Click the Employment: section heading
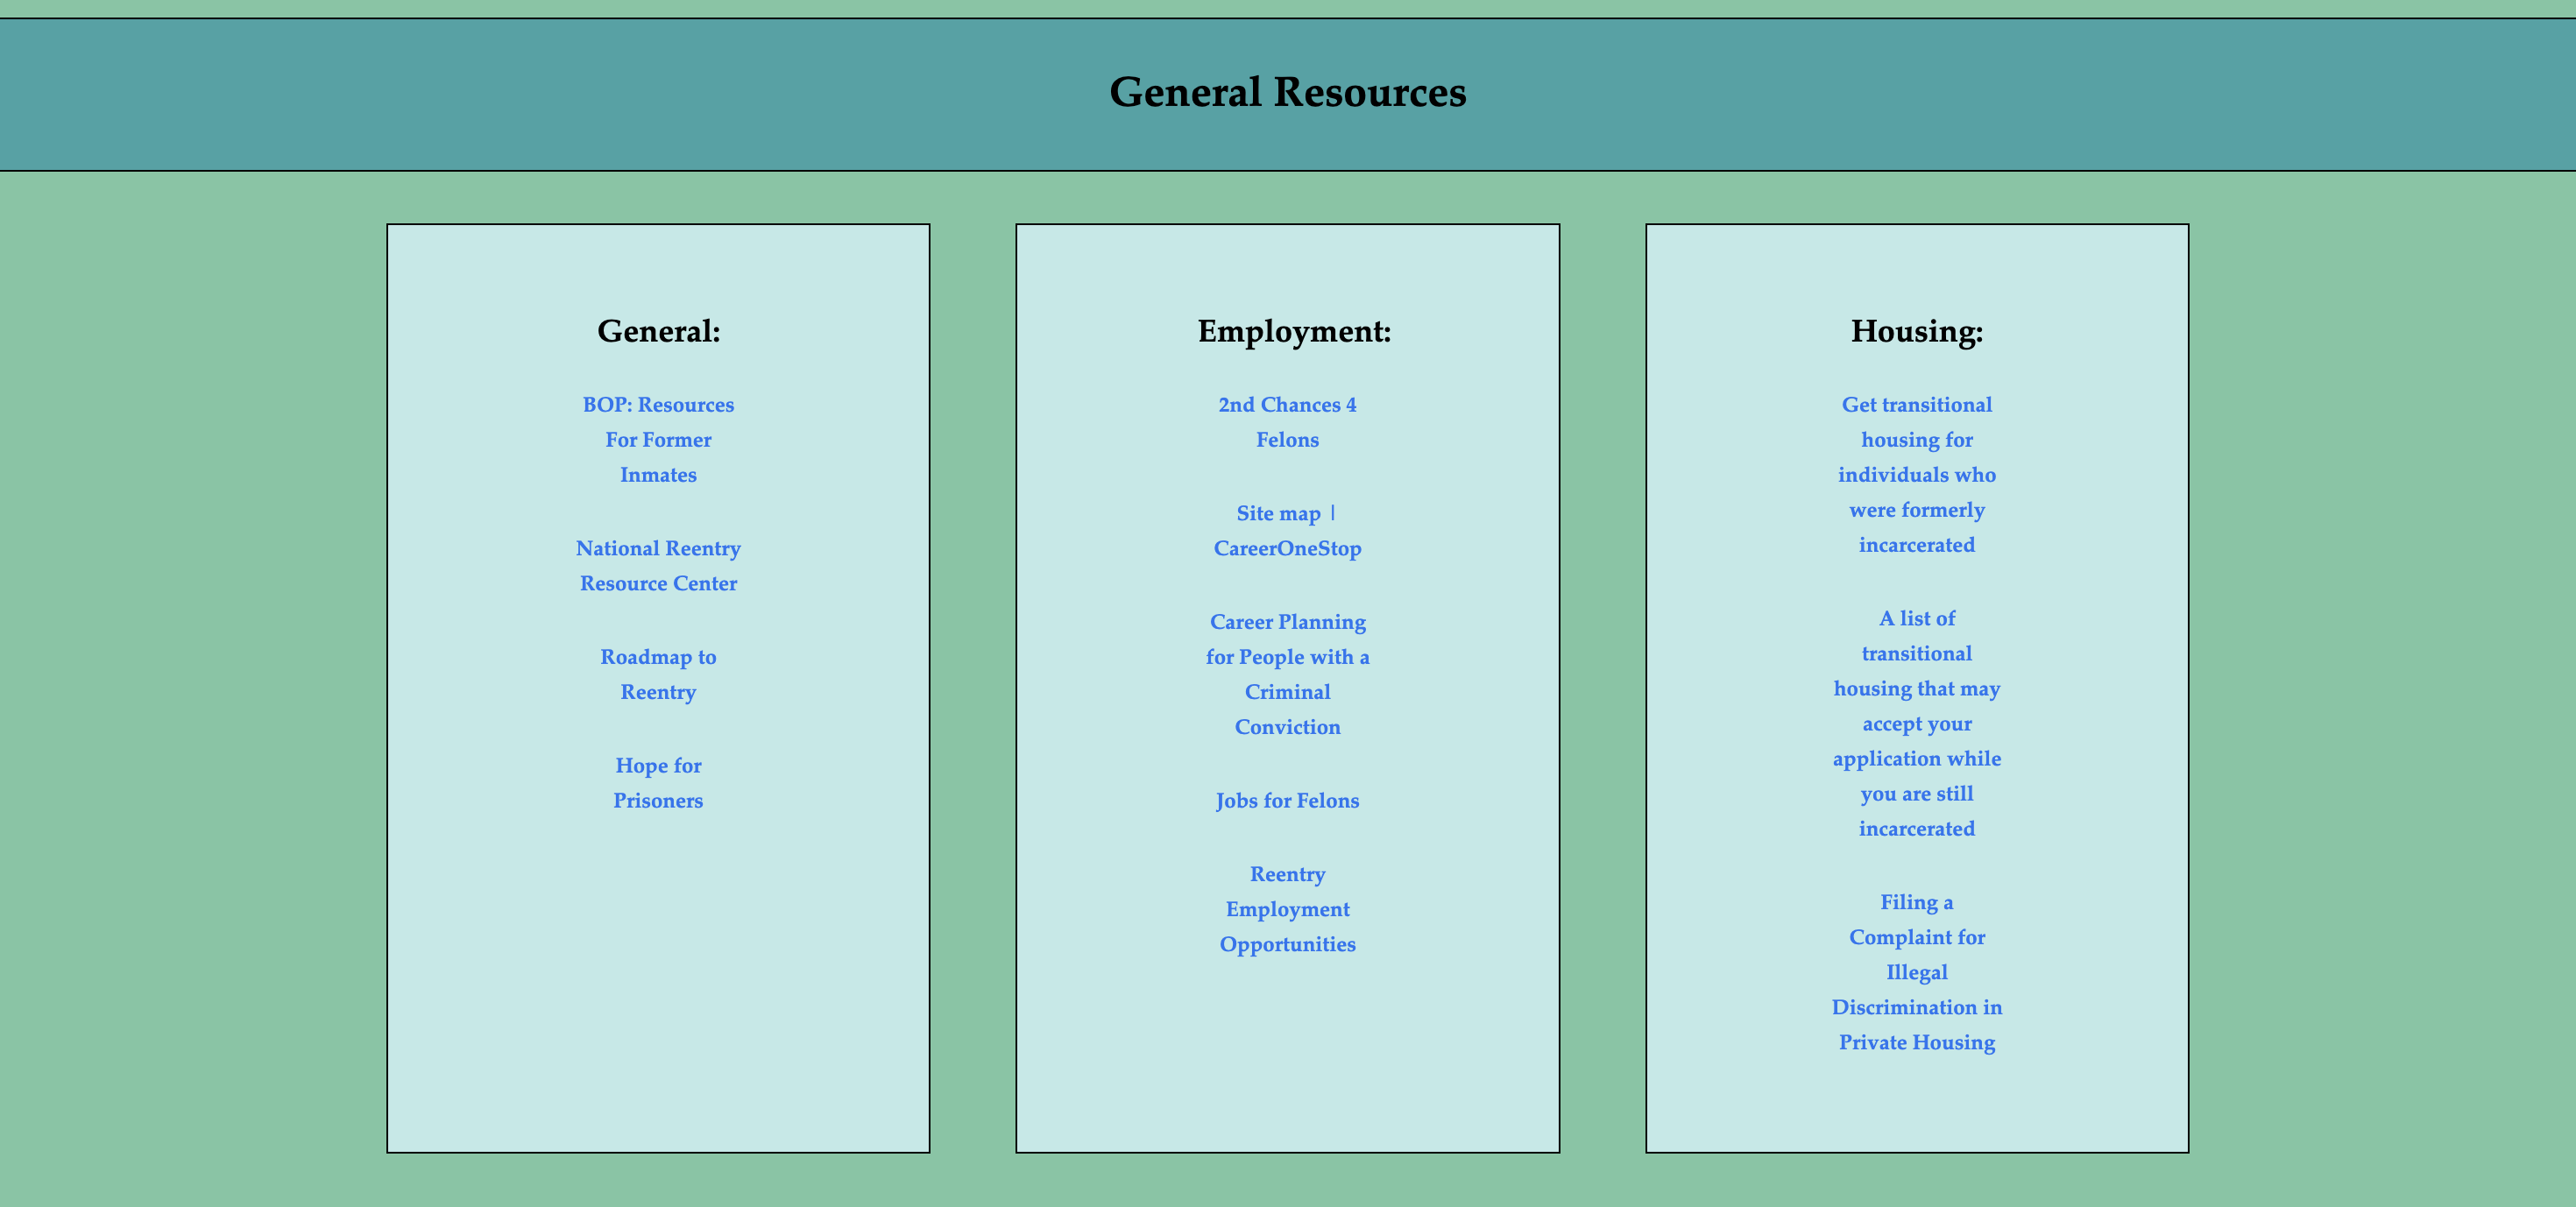 click(x=1294, y=331)
